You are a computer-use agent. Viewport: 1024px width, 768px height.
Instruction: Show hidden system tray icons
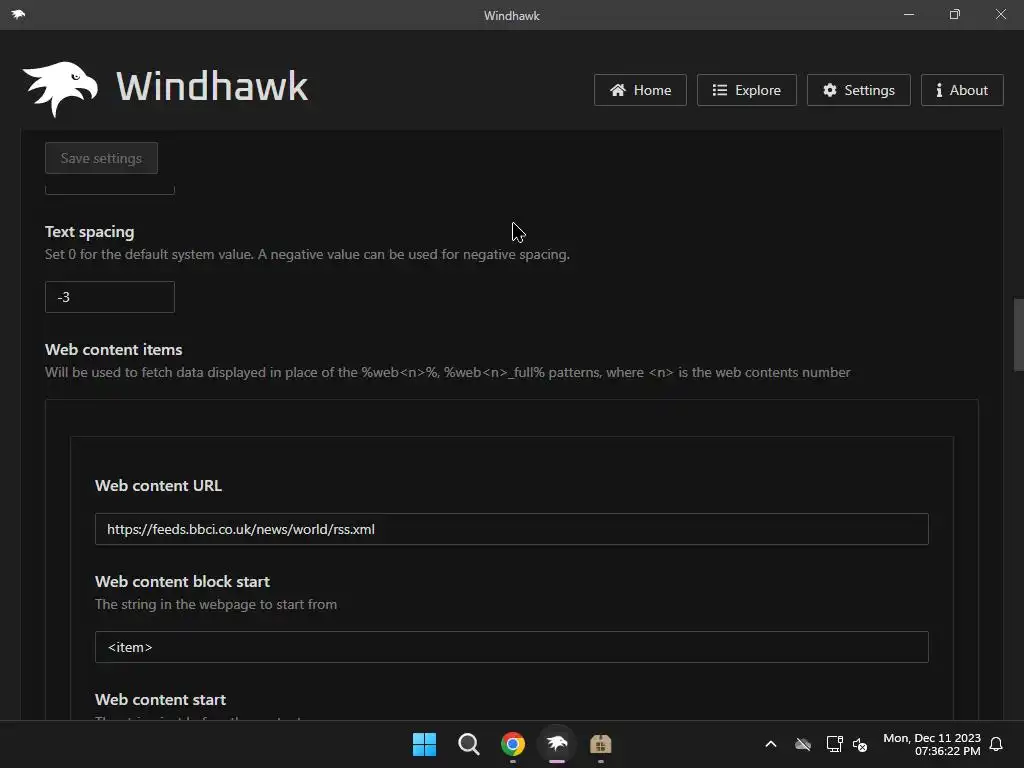[x=771, y=744]
